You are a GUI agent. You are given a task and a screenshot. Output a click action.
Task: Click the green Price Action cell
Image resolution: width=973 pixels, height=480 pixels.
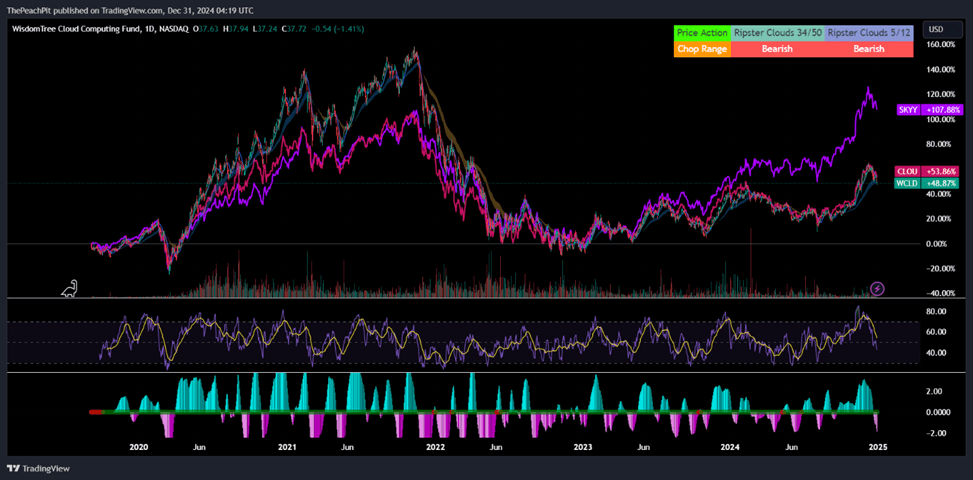[x=702, y=33]
